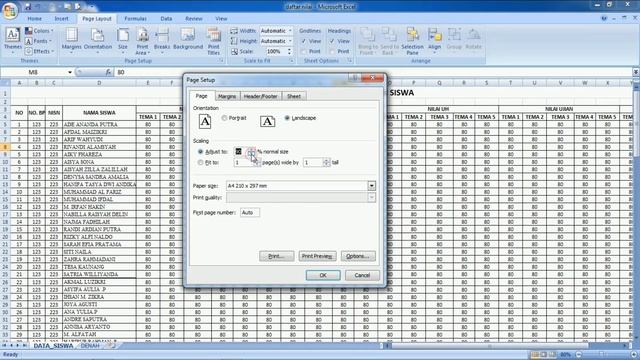Click the Save icon in Quick Access toolbar
Image resolution: width=640 pixels, height=360 pixels.
point(28,7)
